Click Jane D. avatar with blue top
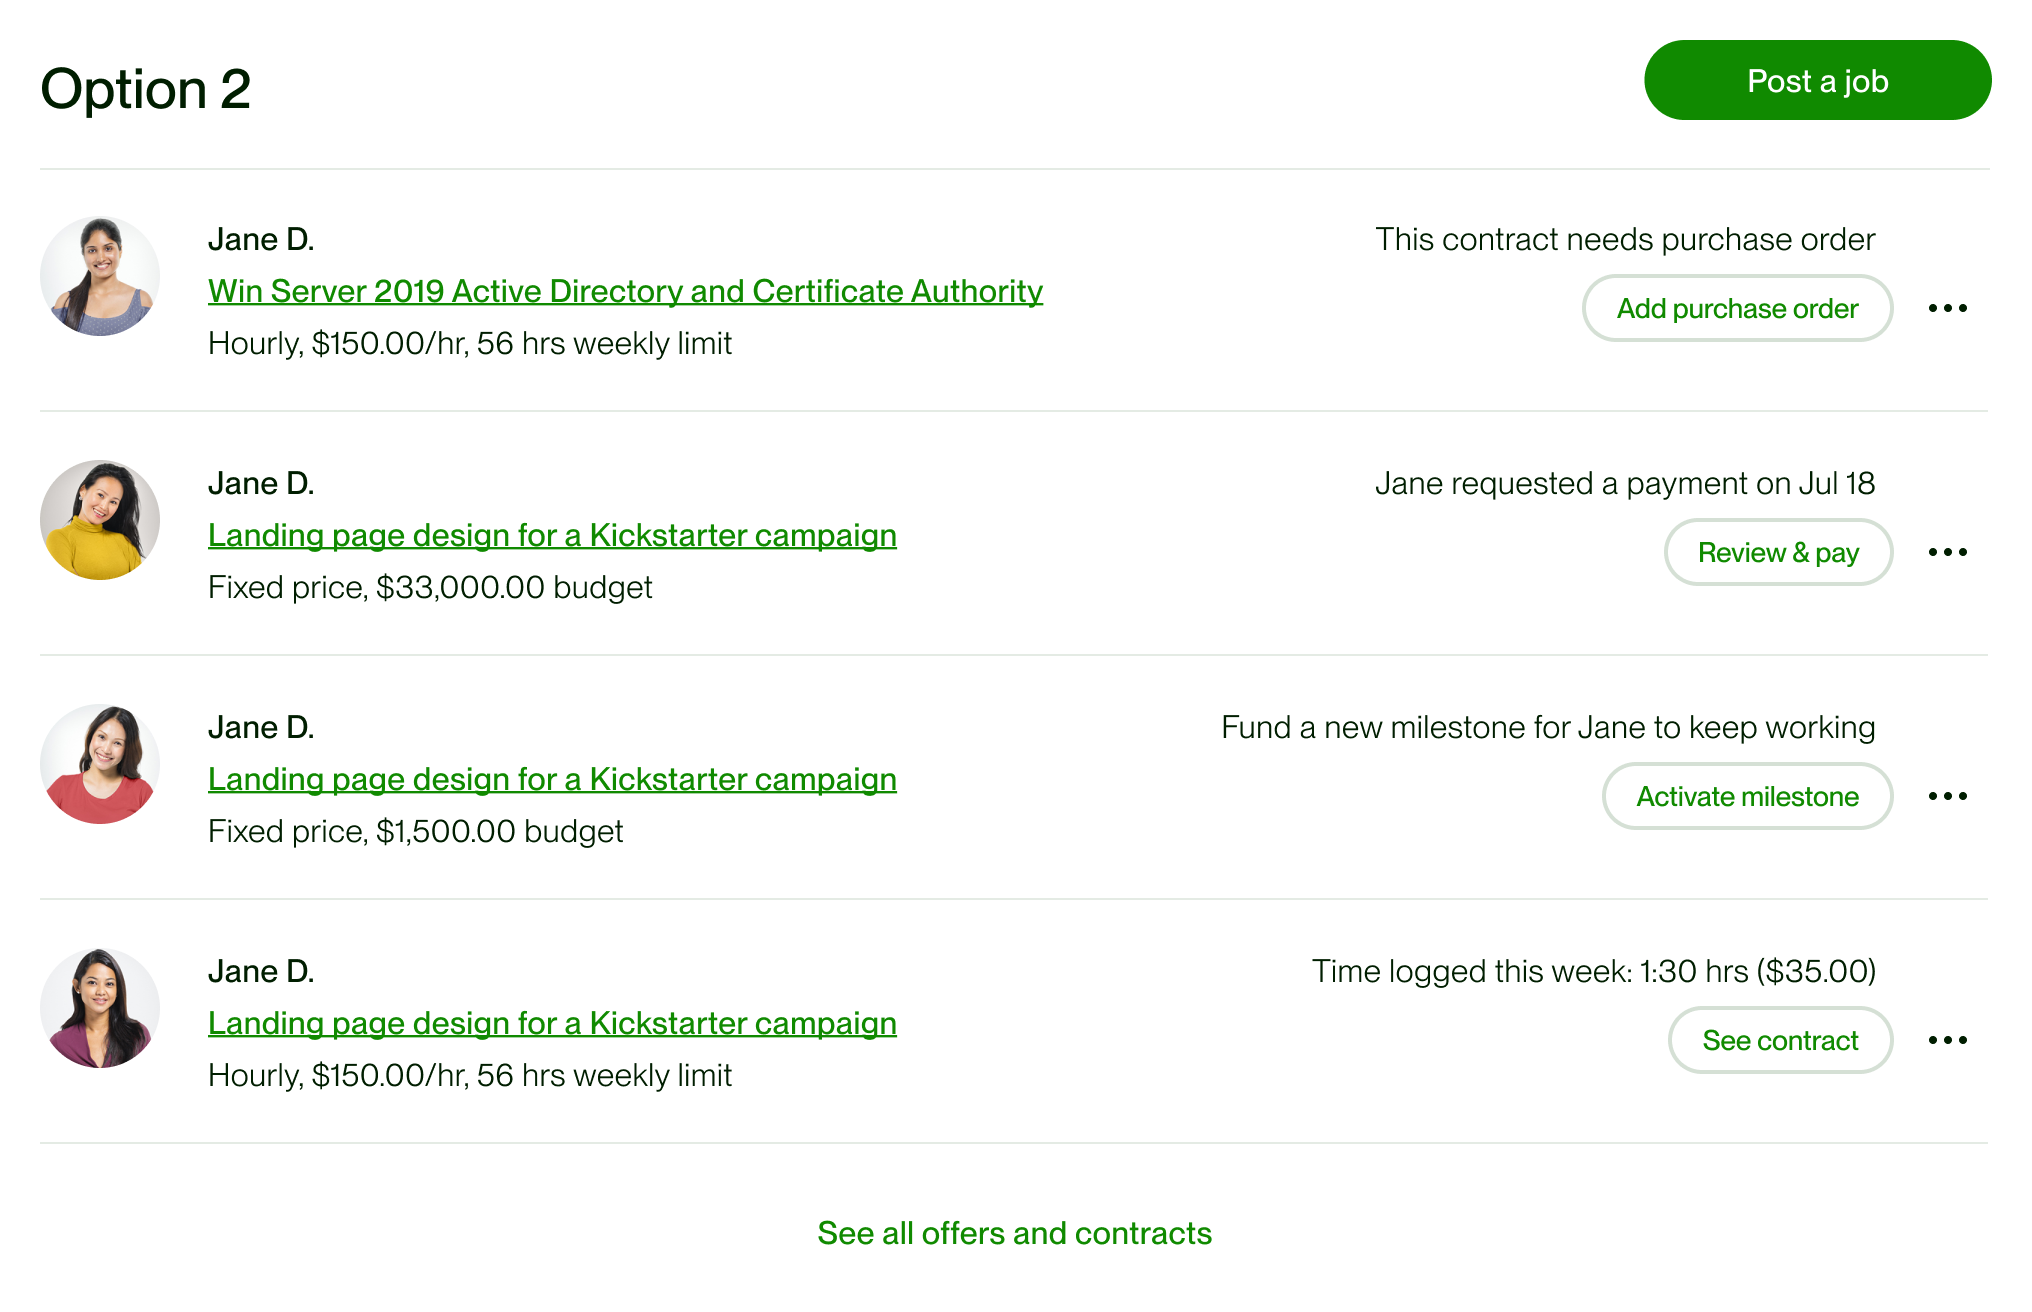 tap(100, 276)
